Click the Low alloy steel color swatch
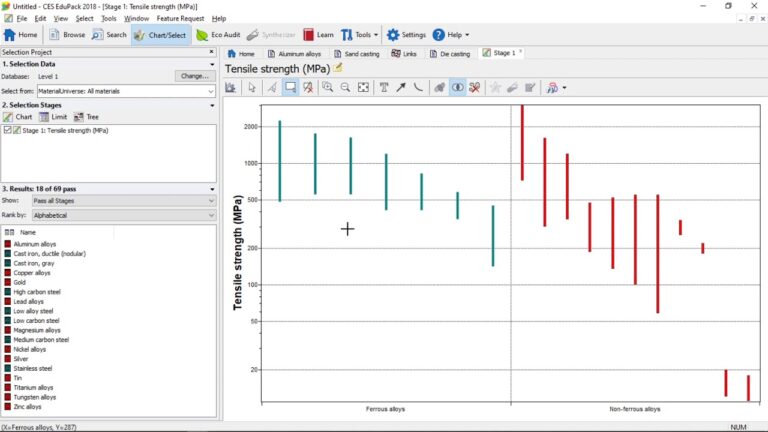 8,311
